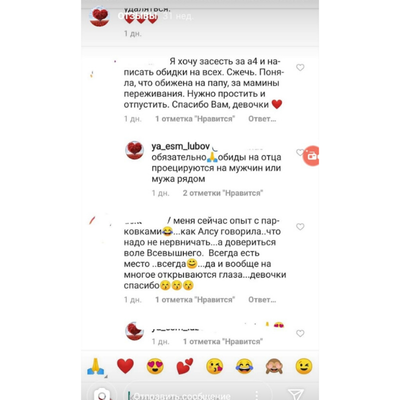This screenshot has width=400, height=400.
Task: Tap the orange floating camera button
Action: click(x=311, y=156)
